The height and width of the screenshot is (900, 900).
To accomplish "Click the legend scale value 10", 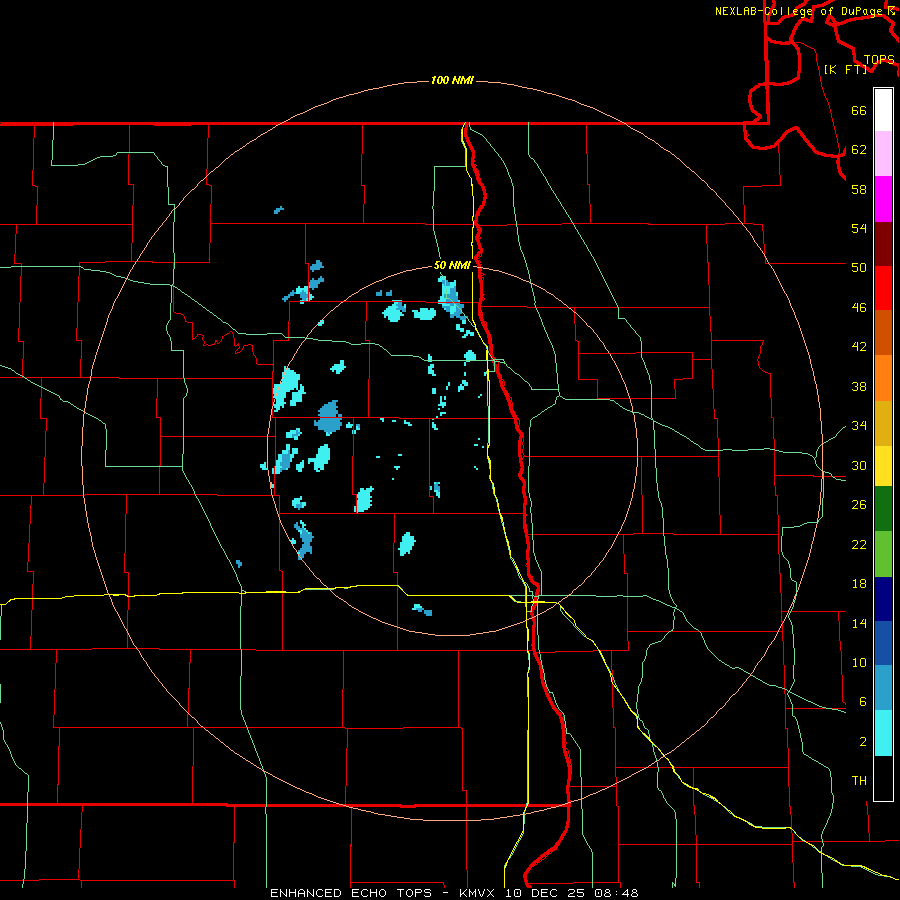I will (x=859, y=662).
